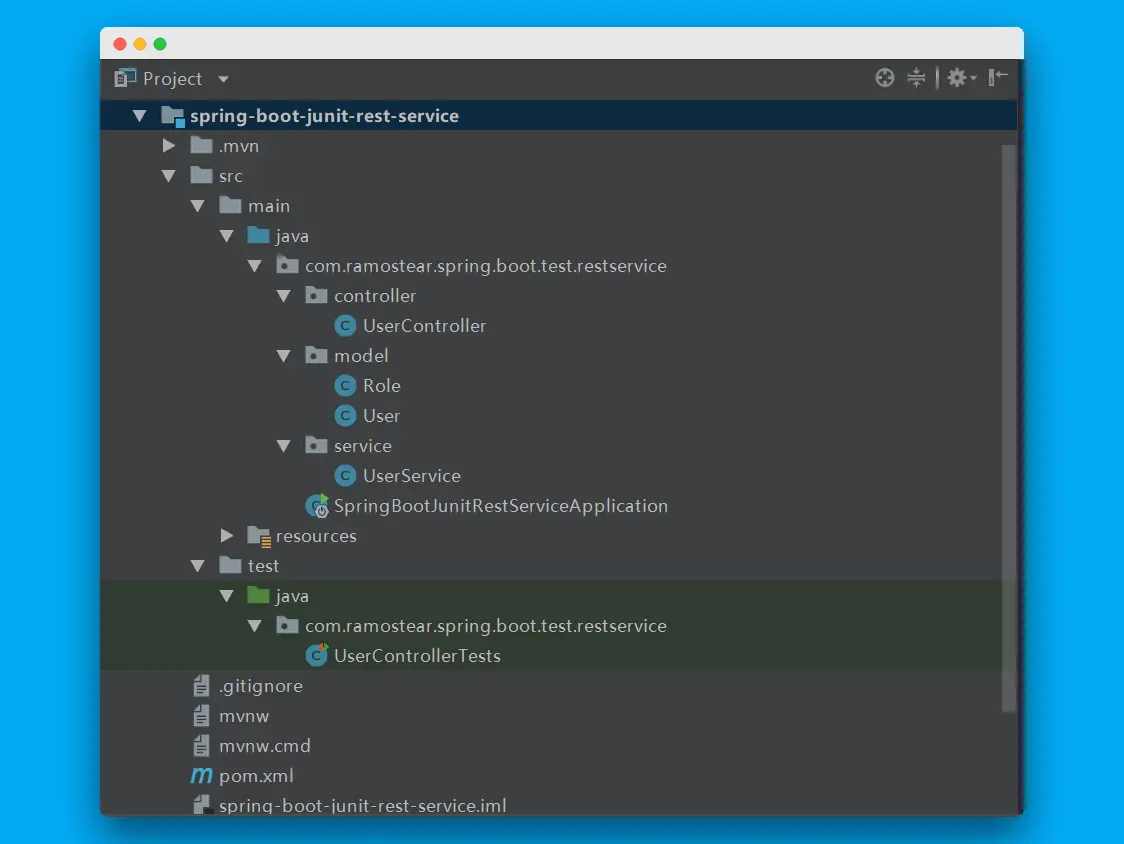Click the green test java folder icon
Image resolution: width=1124 pixels, height=844 pixels.
coord(258,595)
